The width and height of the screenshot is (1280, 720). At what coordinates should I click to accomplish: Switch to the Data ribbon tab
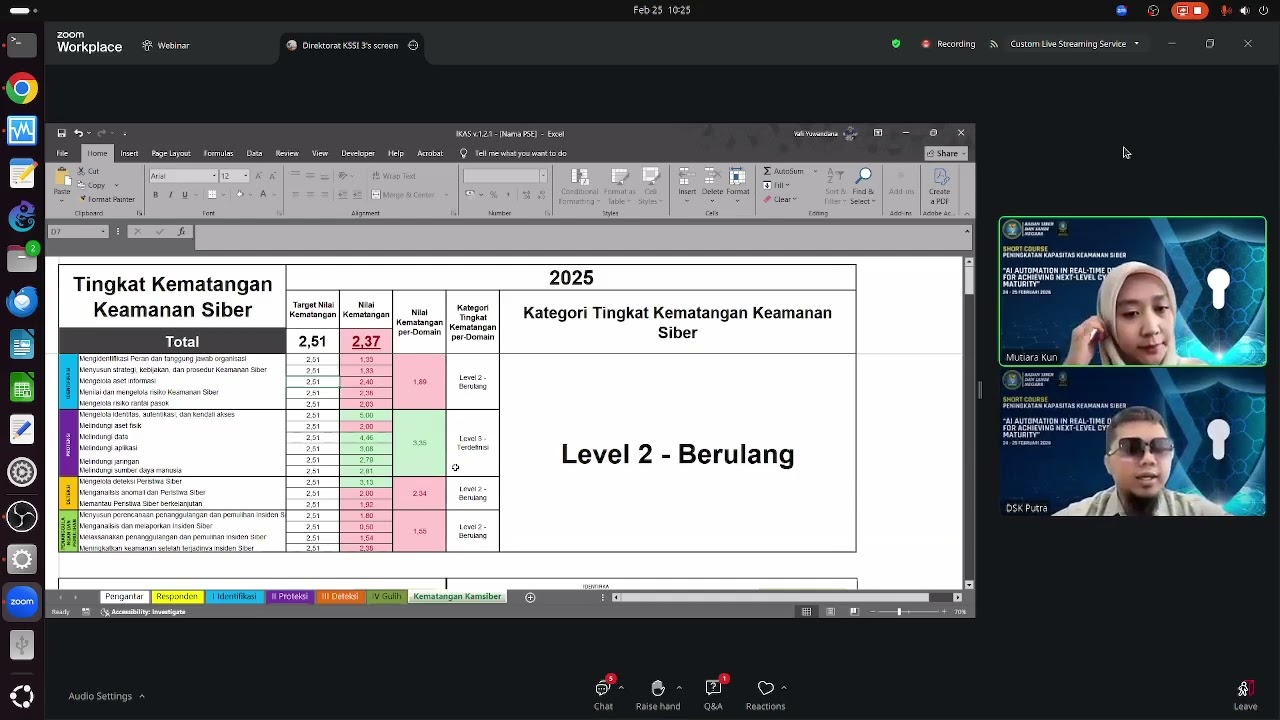(x=254, y=153)
